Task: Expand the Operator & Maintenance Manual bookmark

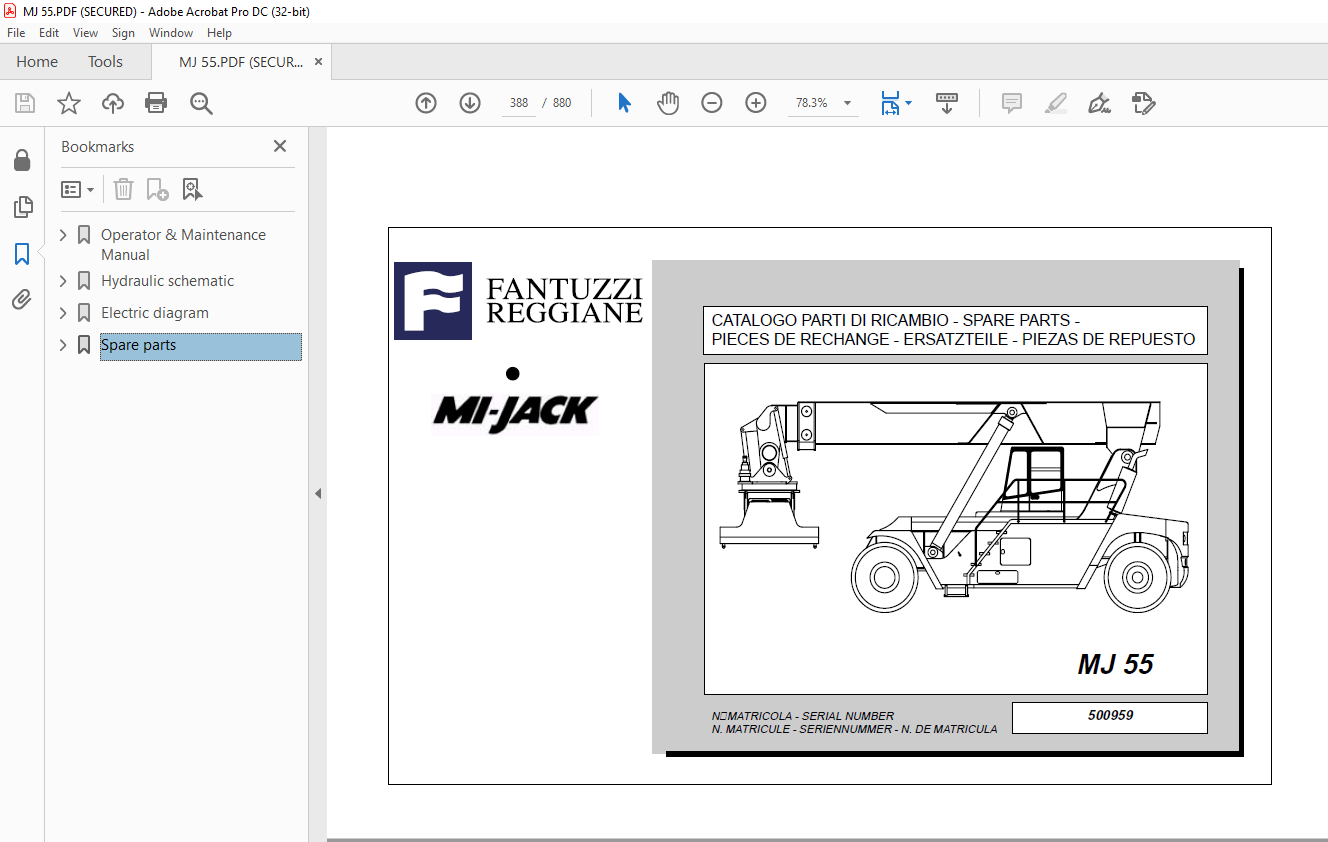Action: coord(64,235)
